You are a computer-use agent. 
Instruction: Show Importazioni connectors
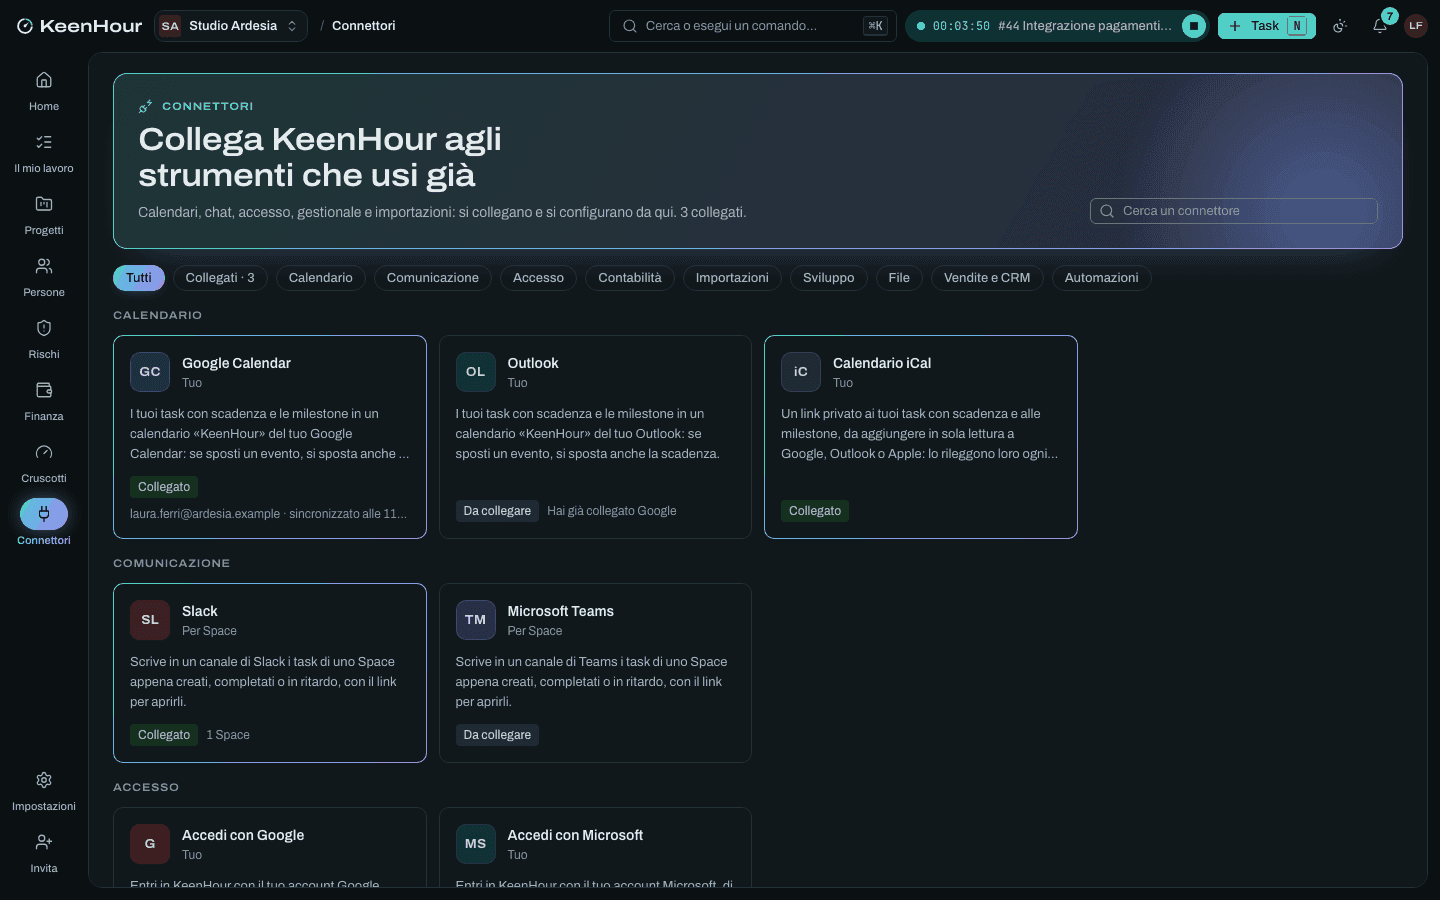pyautogui.click(x=732, y=278)
